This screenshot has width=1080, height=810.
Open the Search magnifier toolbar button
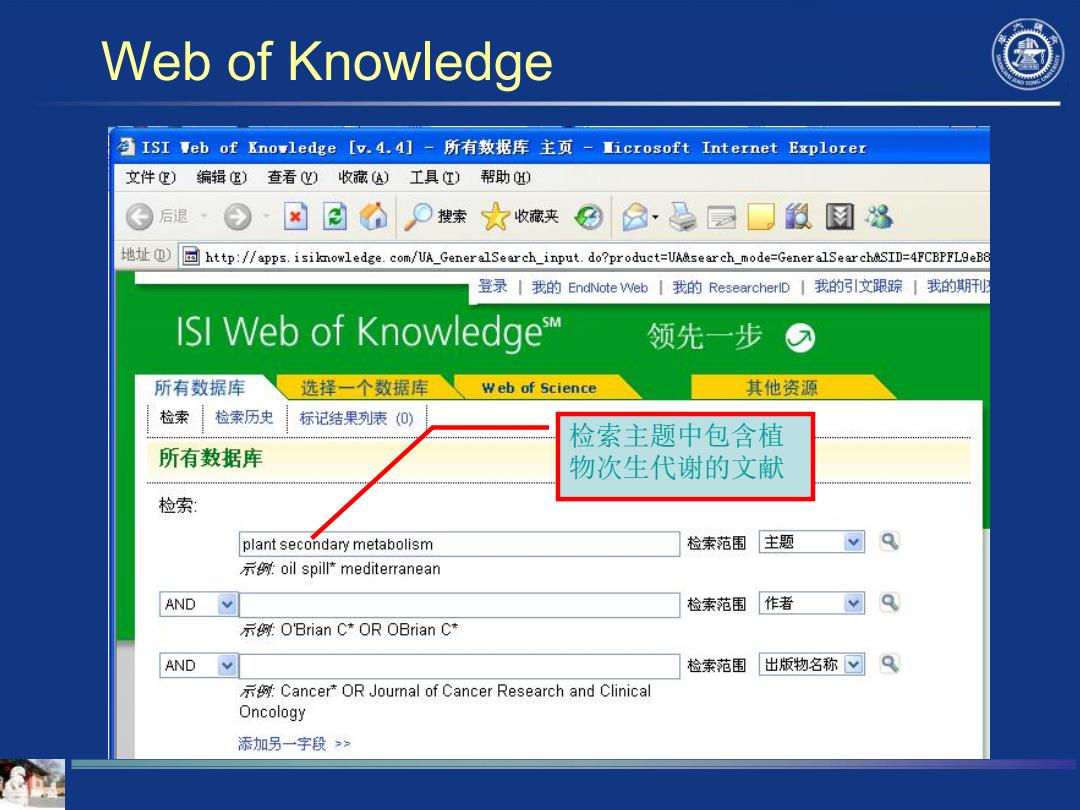435,217
